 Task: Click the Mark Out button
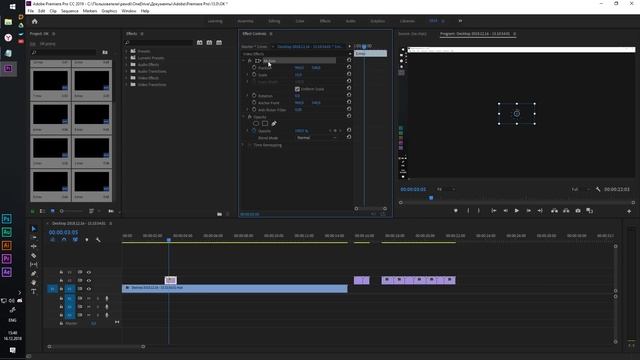479,211
